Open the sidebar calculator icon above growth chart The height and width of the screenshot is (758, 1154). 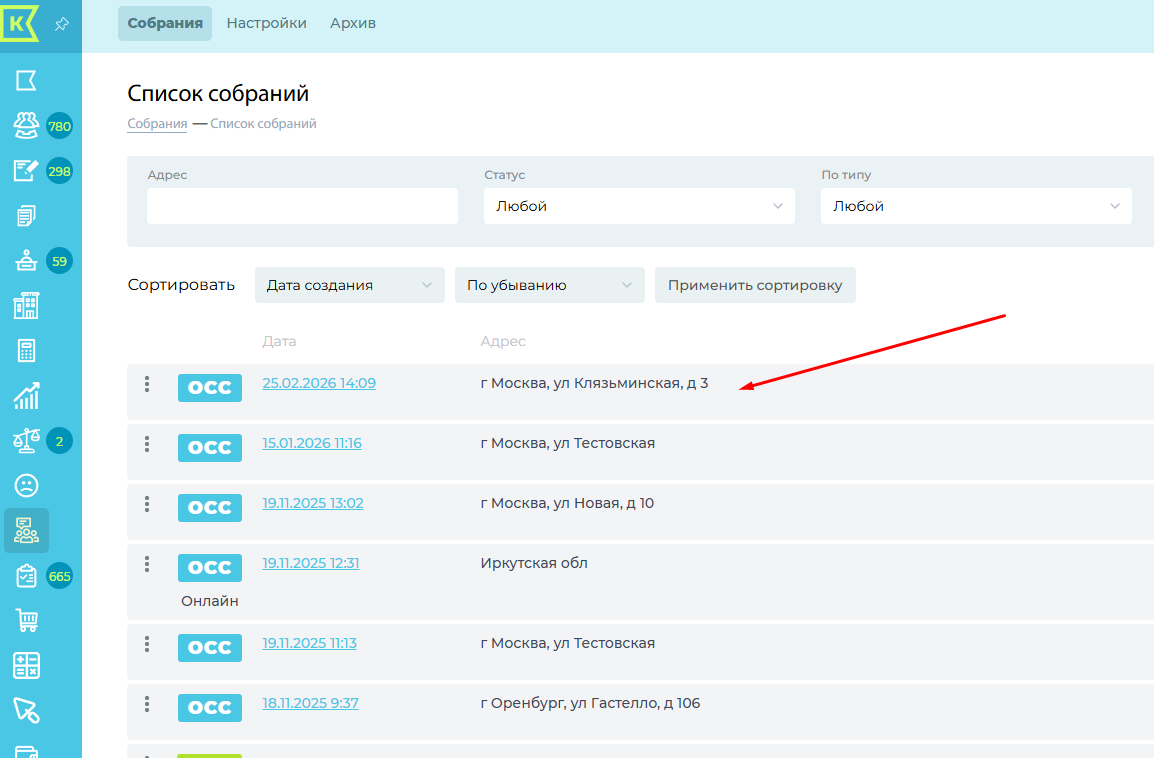tap(26, 351)
